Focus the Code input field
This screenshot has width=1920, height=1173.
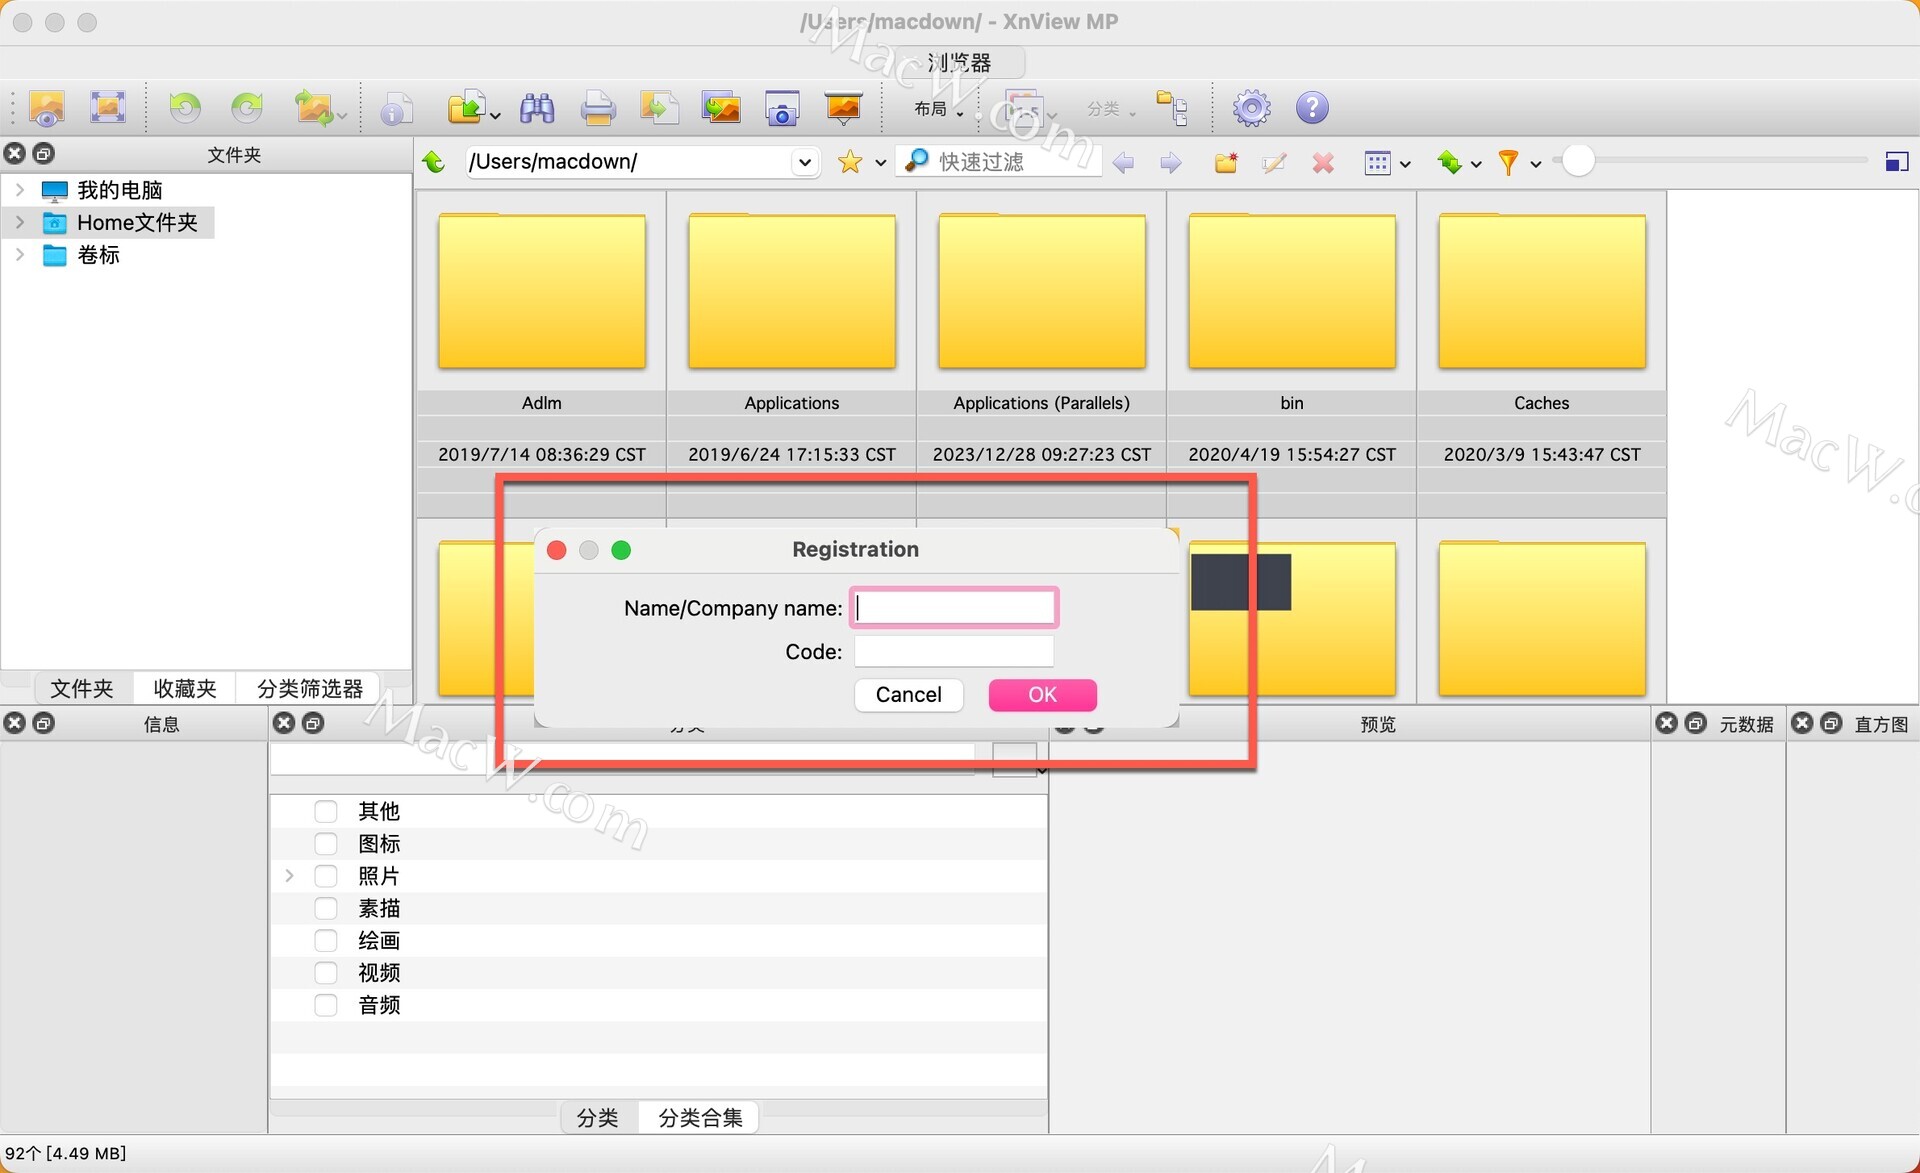[x=954, y=651]
